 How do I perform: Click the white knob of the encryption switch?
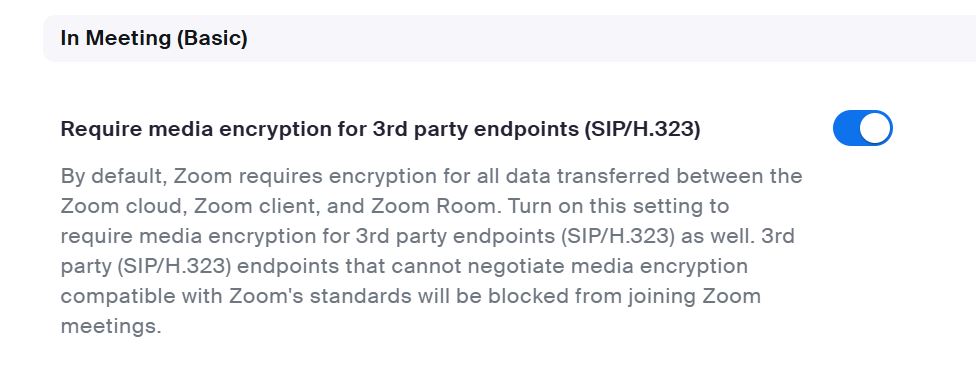(x=875, y=128)
